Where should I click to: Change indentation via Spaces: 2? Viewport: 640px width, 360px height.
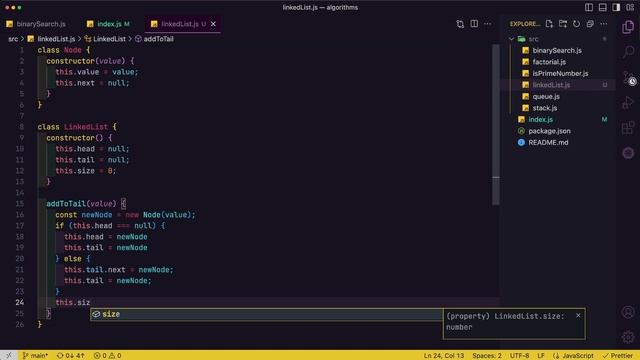(487, 356)
